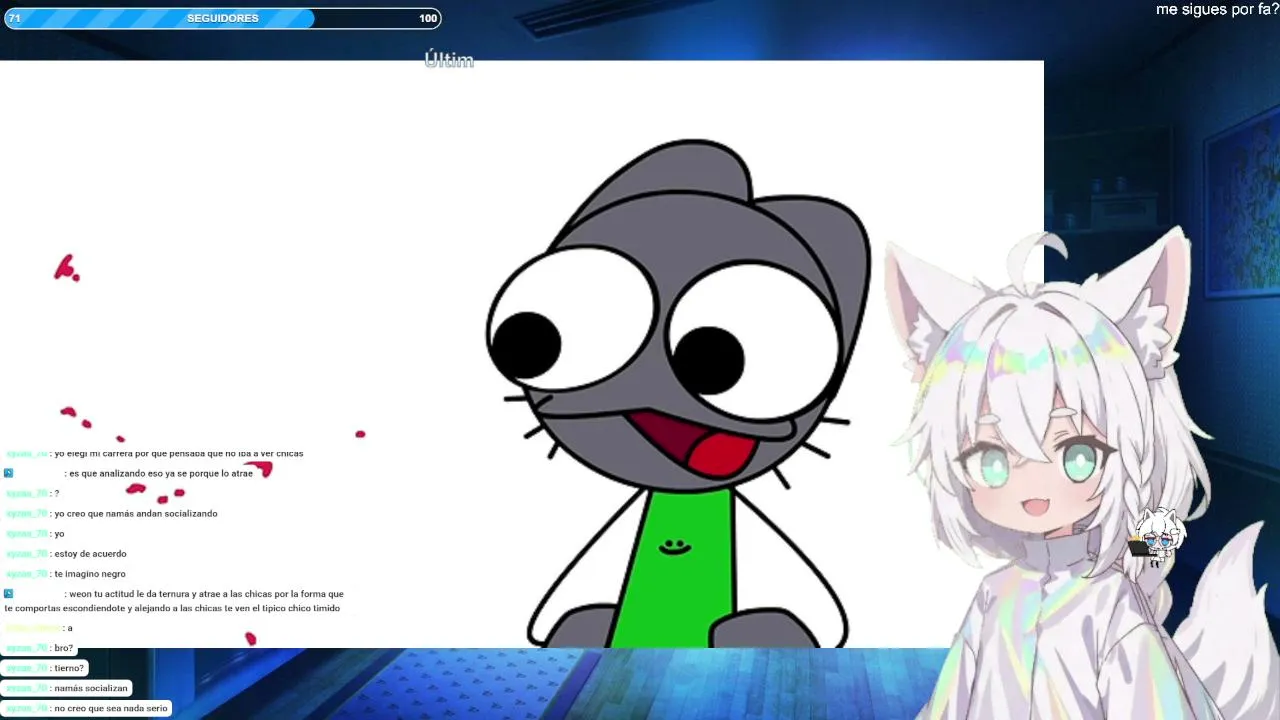Click chat message "yo elegí mi carrera"
The width and height of the screenshot is (1280, 720).
pos(178,454)
